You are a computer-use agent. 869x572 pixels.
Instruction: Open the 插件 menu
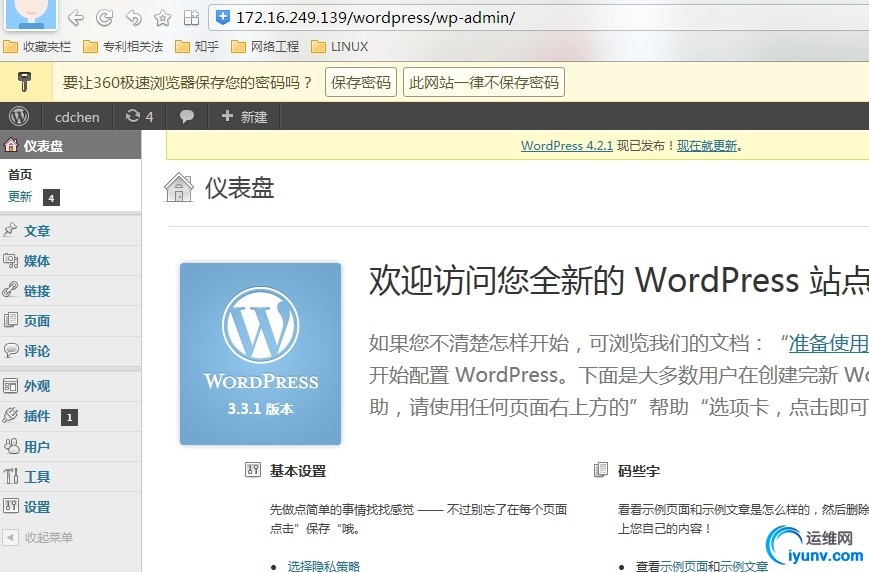37,416
